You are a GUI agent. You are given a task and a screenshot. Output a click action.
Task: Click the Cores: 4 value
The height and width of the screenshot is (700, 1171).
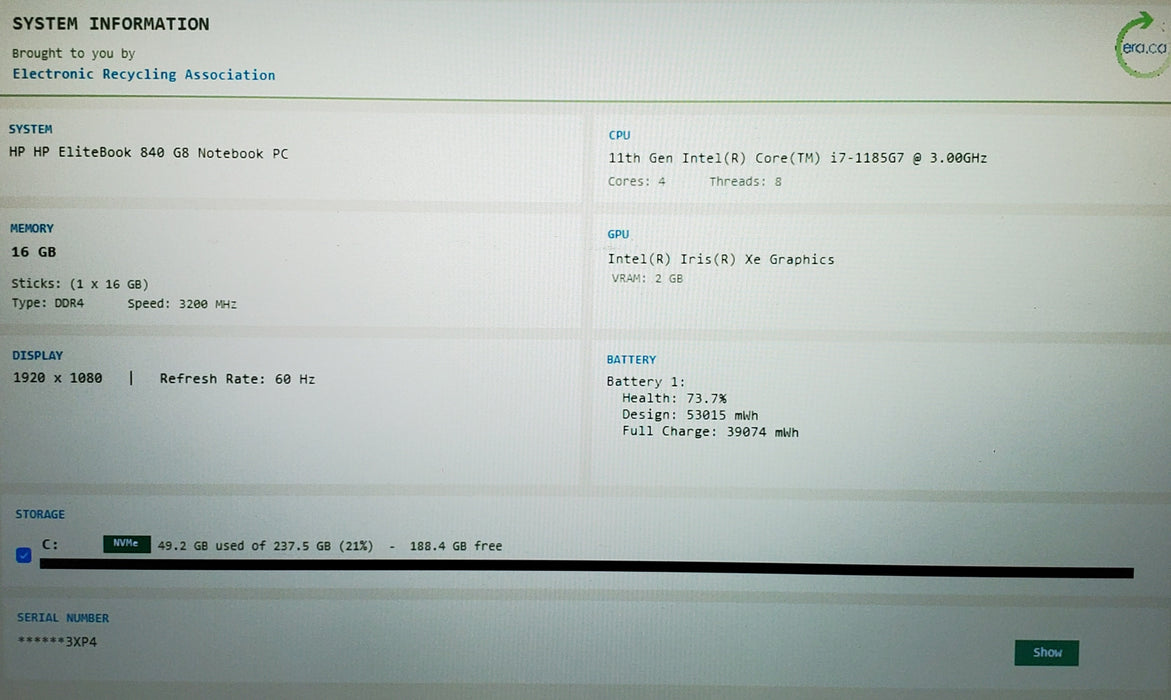click(636, 182)
